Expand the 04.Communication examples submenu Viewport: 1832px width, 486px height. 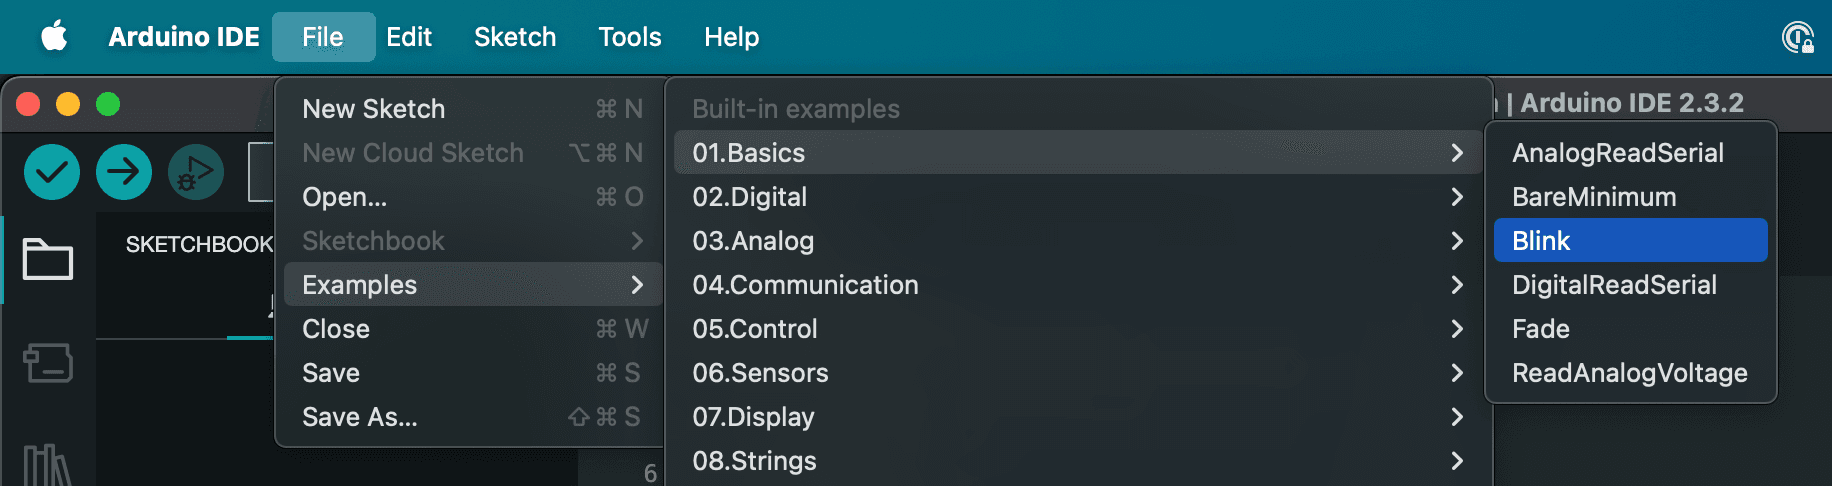[x=1078, y=285]
